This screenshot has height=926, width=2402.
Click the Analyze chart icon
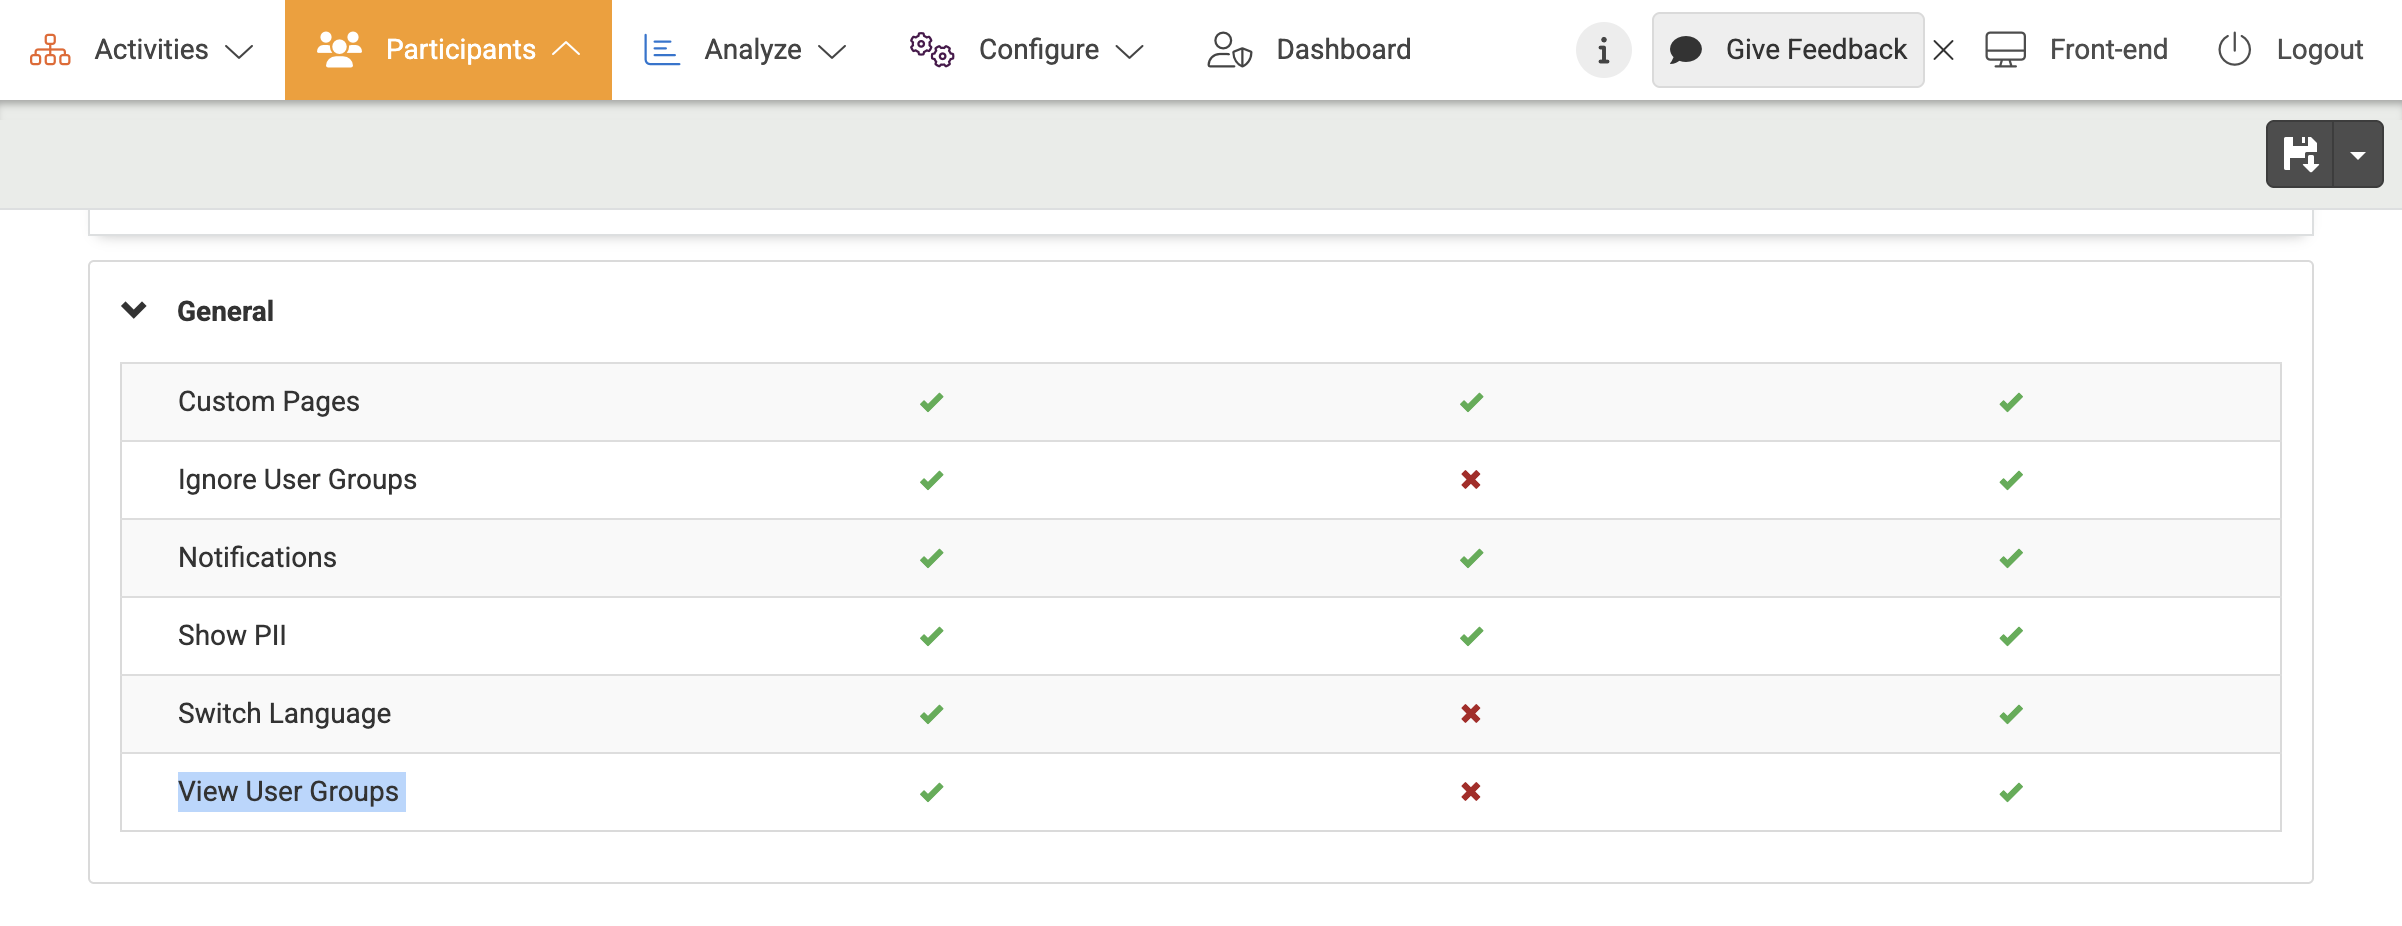[x=661, y=50]
